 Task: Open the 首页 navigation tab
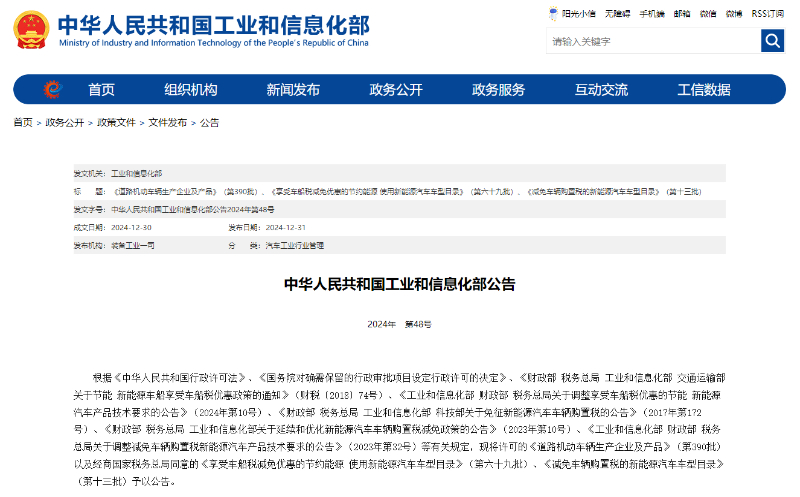click(101, 89)
